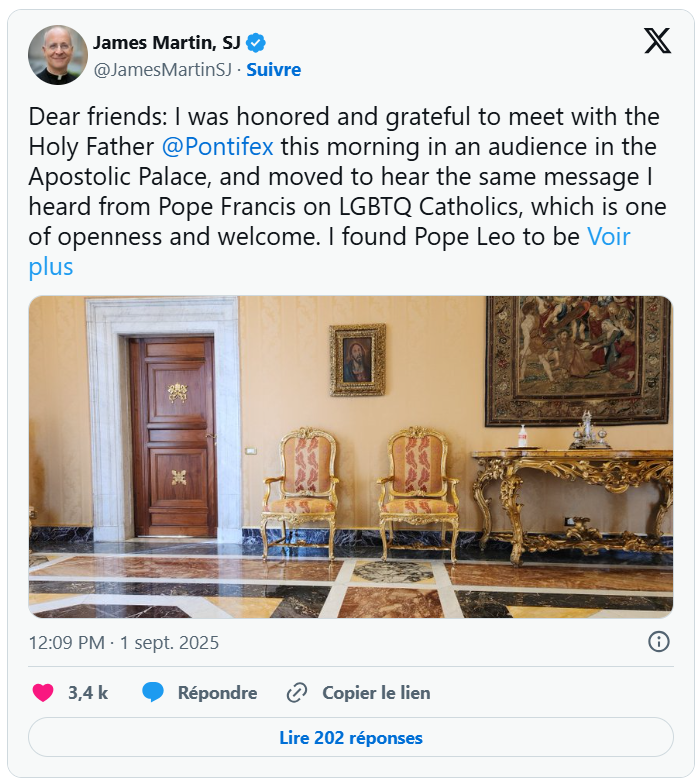Click the author name James Martin, SJ
This screenshot has height=780, width=700.
click(x=166, y=42)
